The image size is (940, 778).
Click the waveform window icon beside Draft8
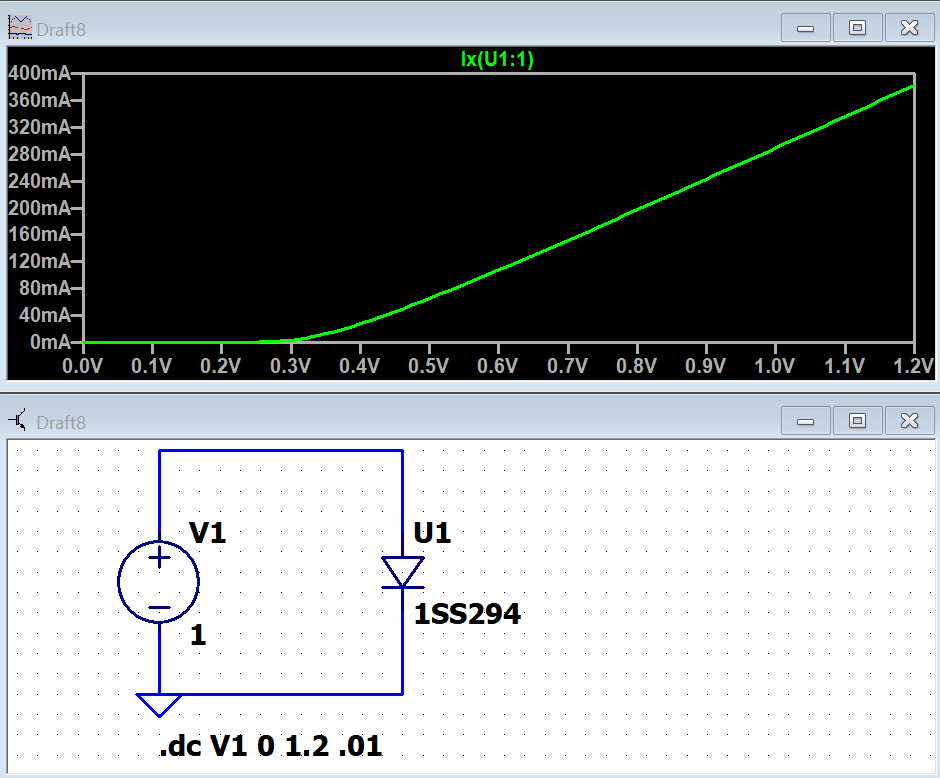pos(20,28)
